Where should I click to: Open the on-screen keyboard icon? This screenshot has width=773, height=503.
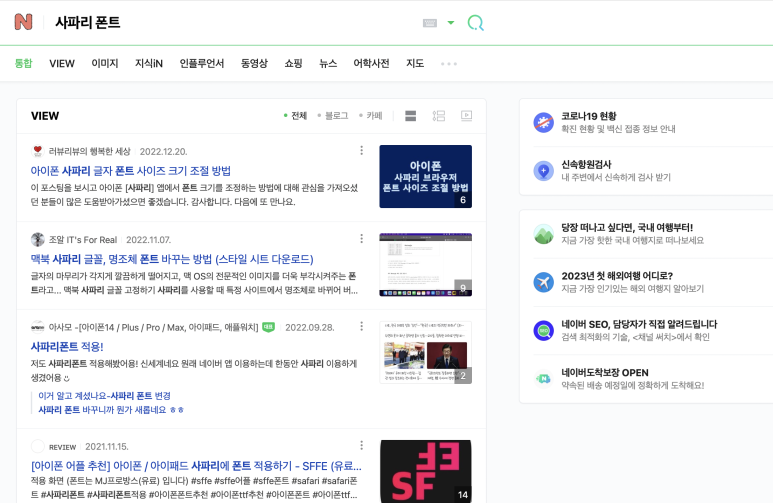click(430, 23)
